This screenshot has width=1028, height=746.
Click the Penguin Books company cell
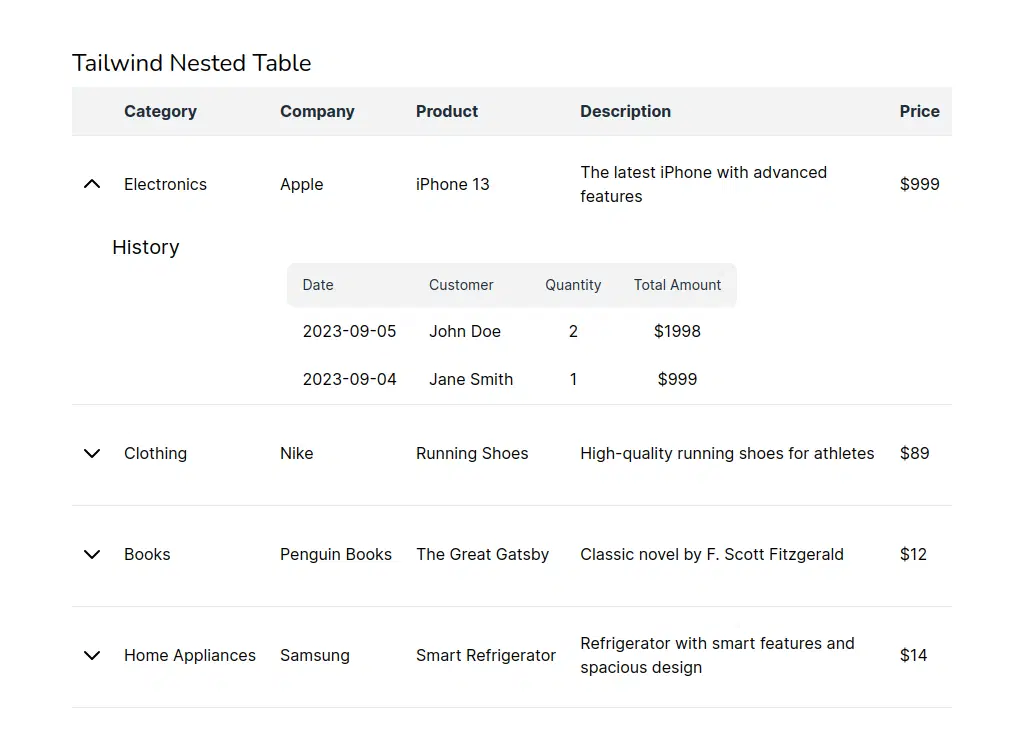[336, 554]
